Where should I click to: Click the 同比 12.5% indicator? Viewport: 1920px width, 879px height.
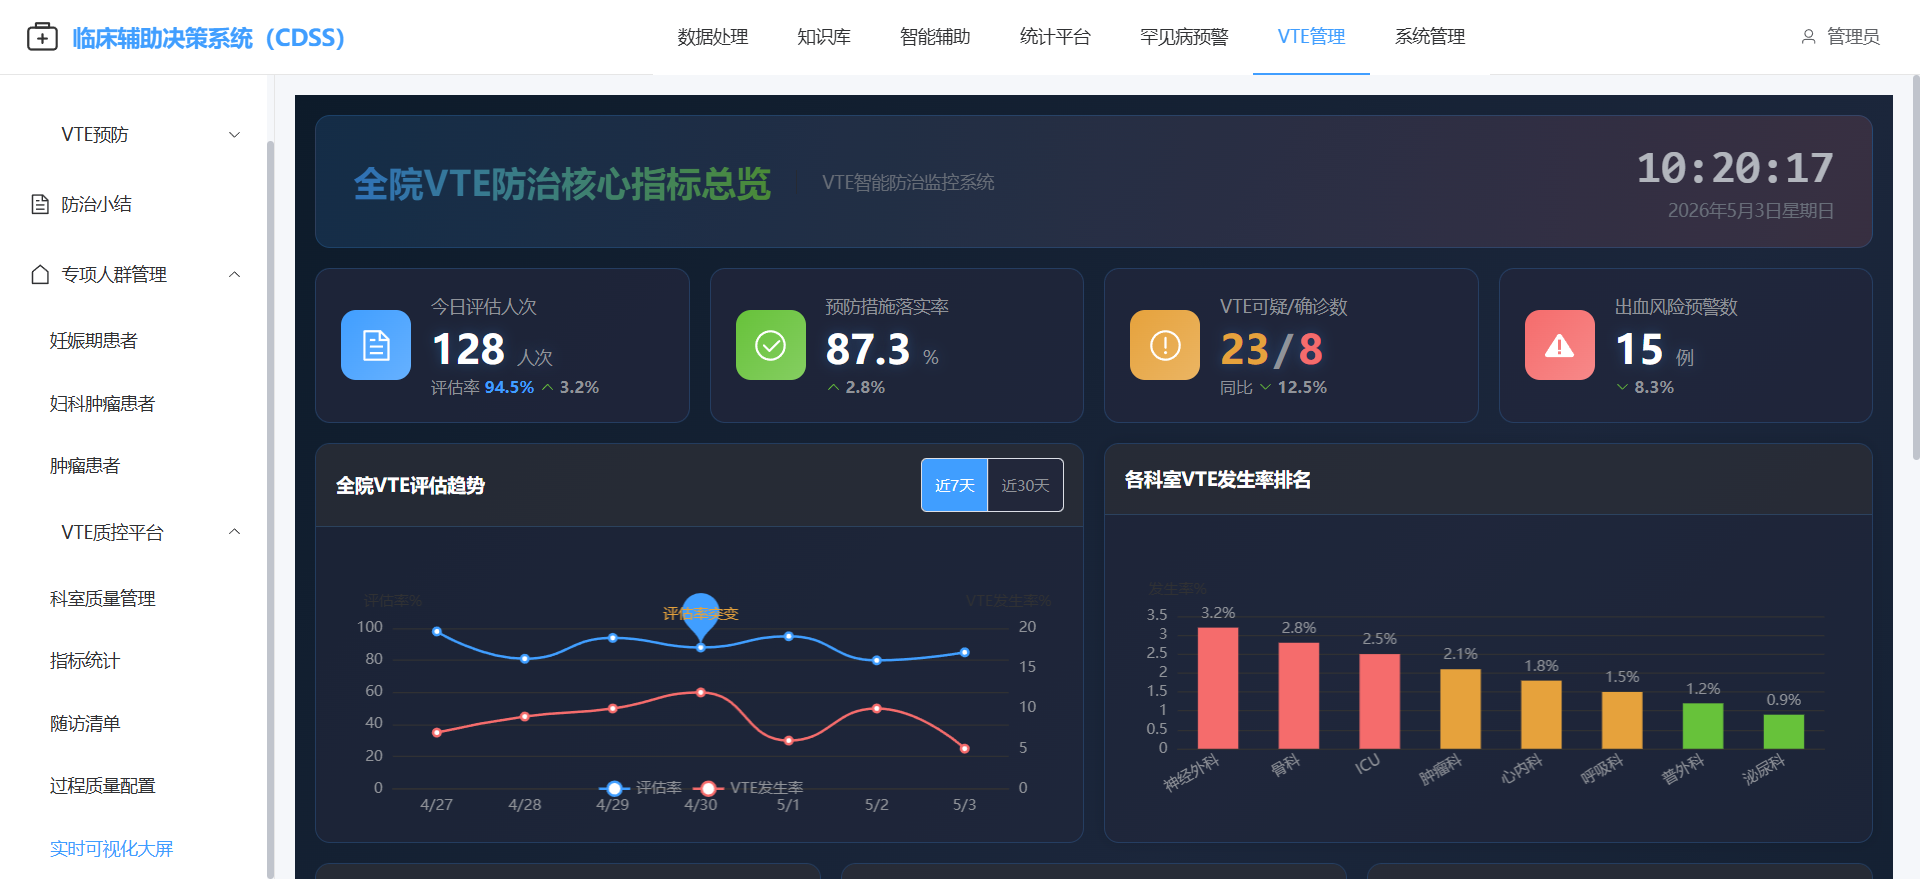pyautogui.click(x=1273, y=387)
